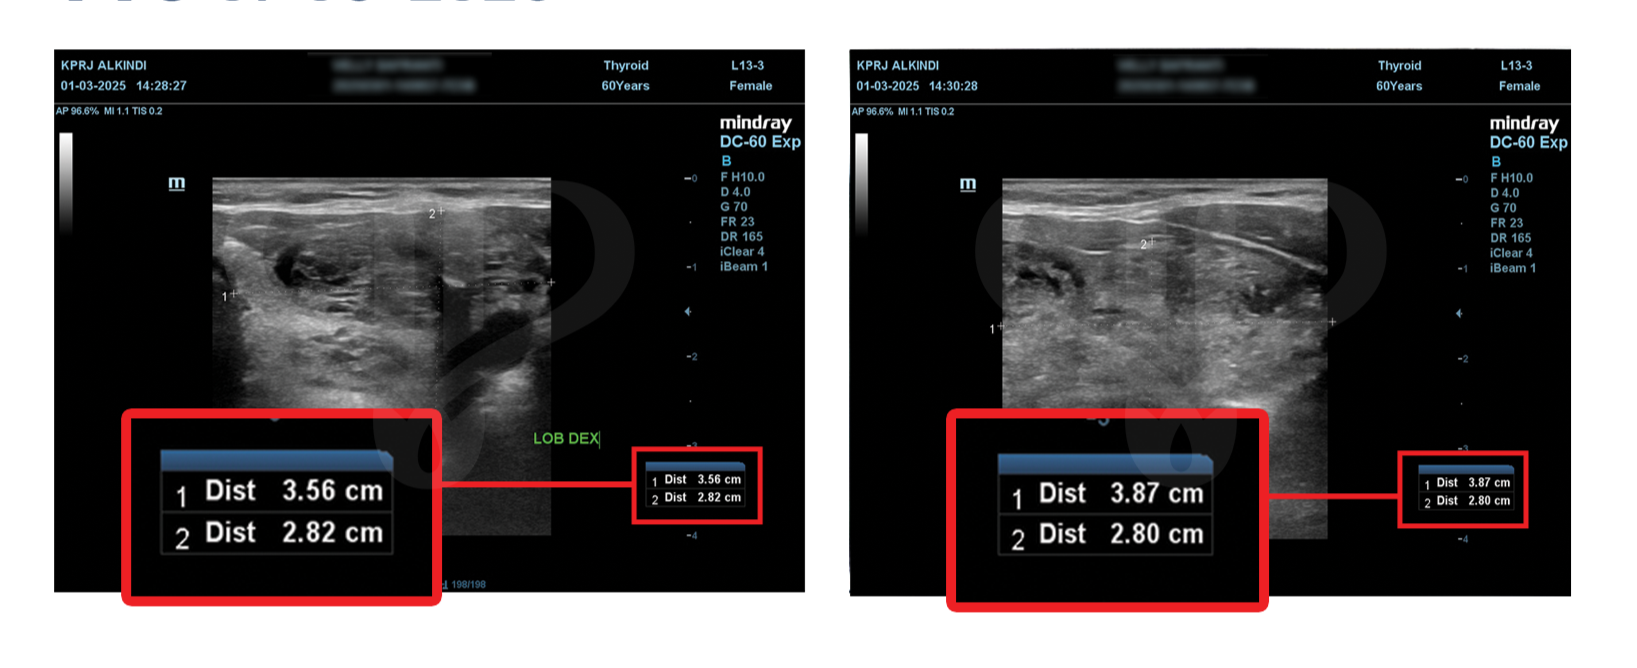Click the AP 96.6% MI 1.1 readout in the 14:30:28 scan

[903, 111]
